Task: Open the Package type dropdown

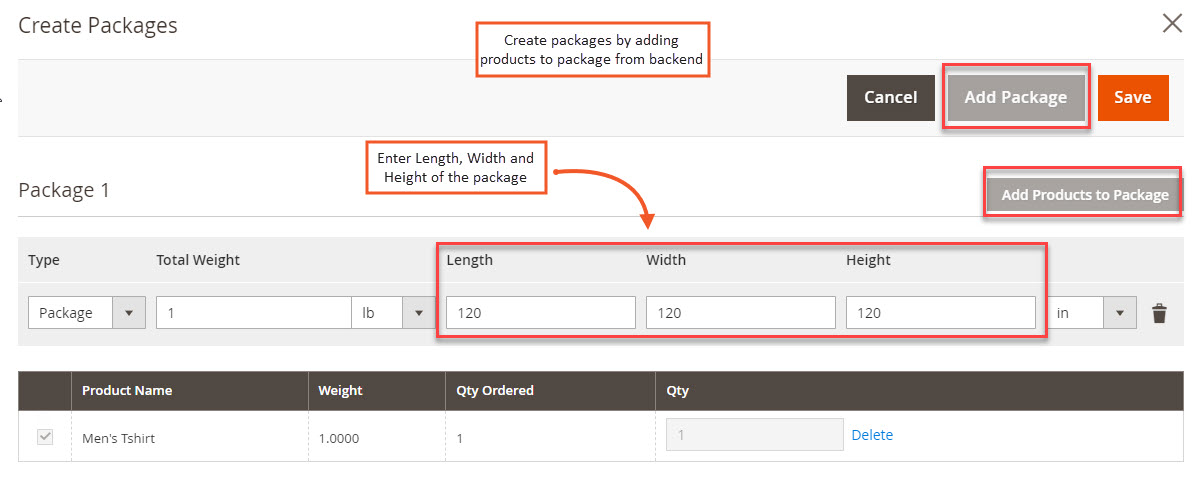Action: point(87,313)
